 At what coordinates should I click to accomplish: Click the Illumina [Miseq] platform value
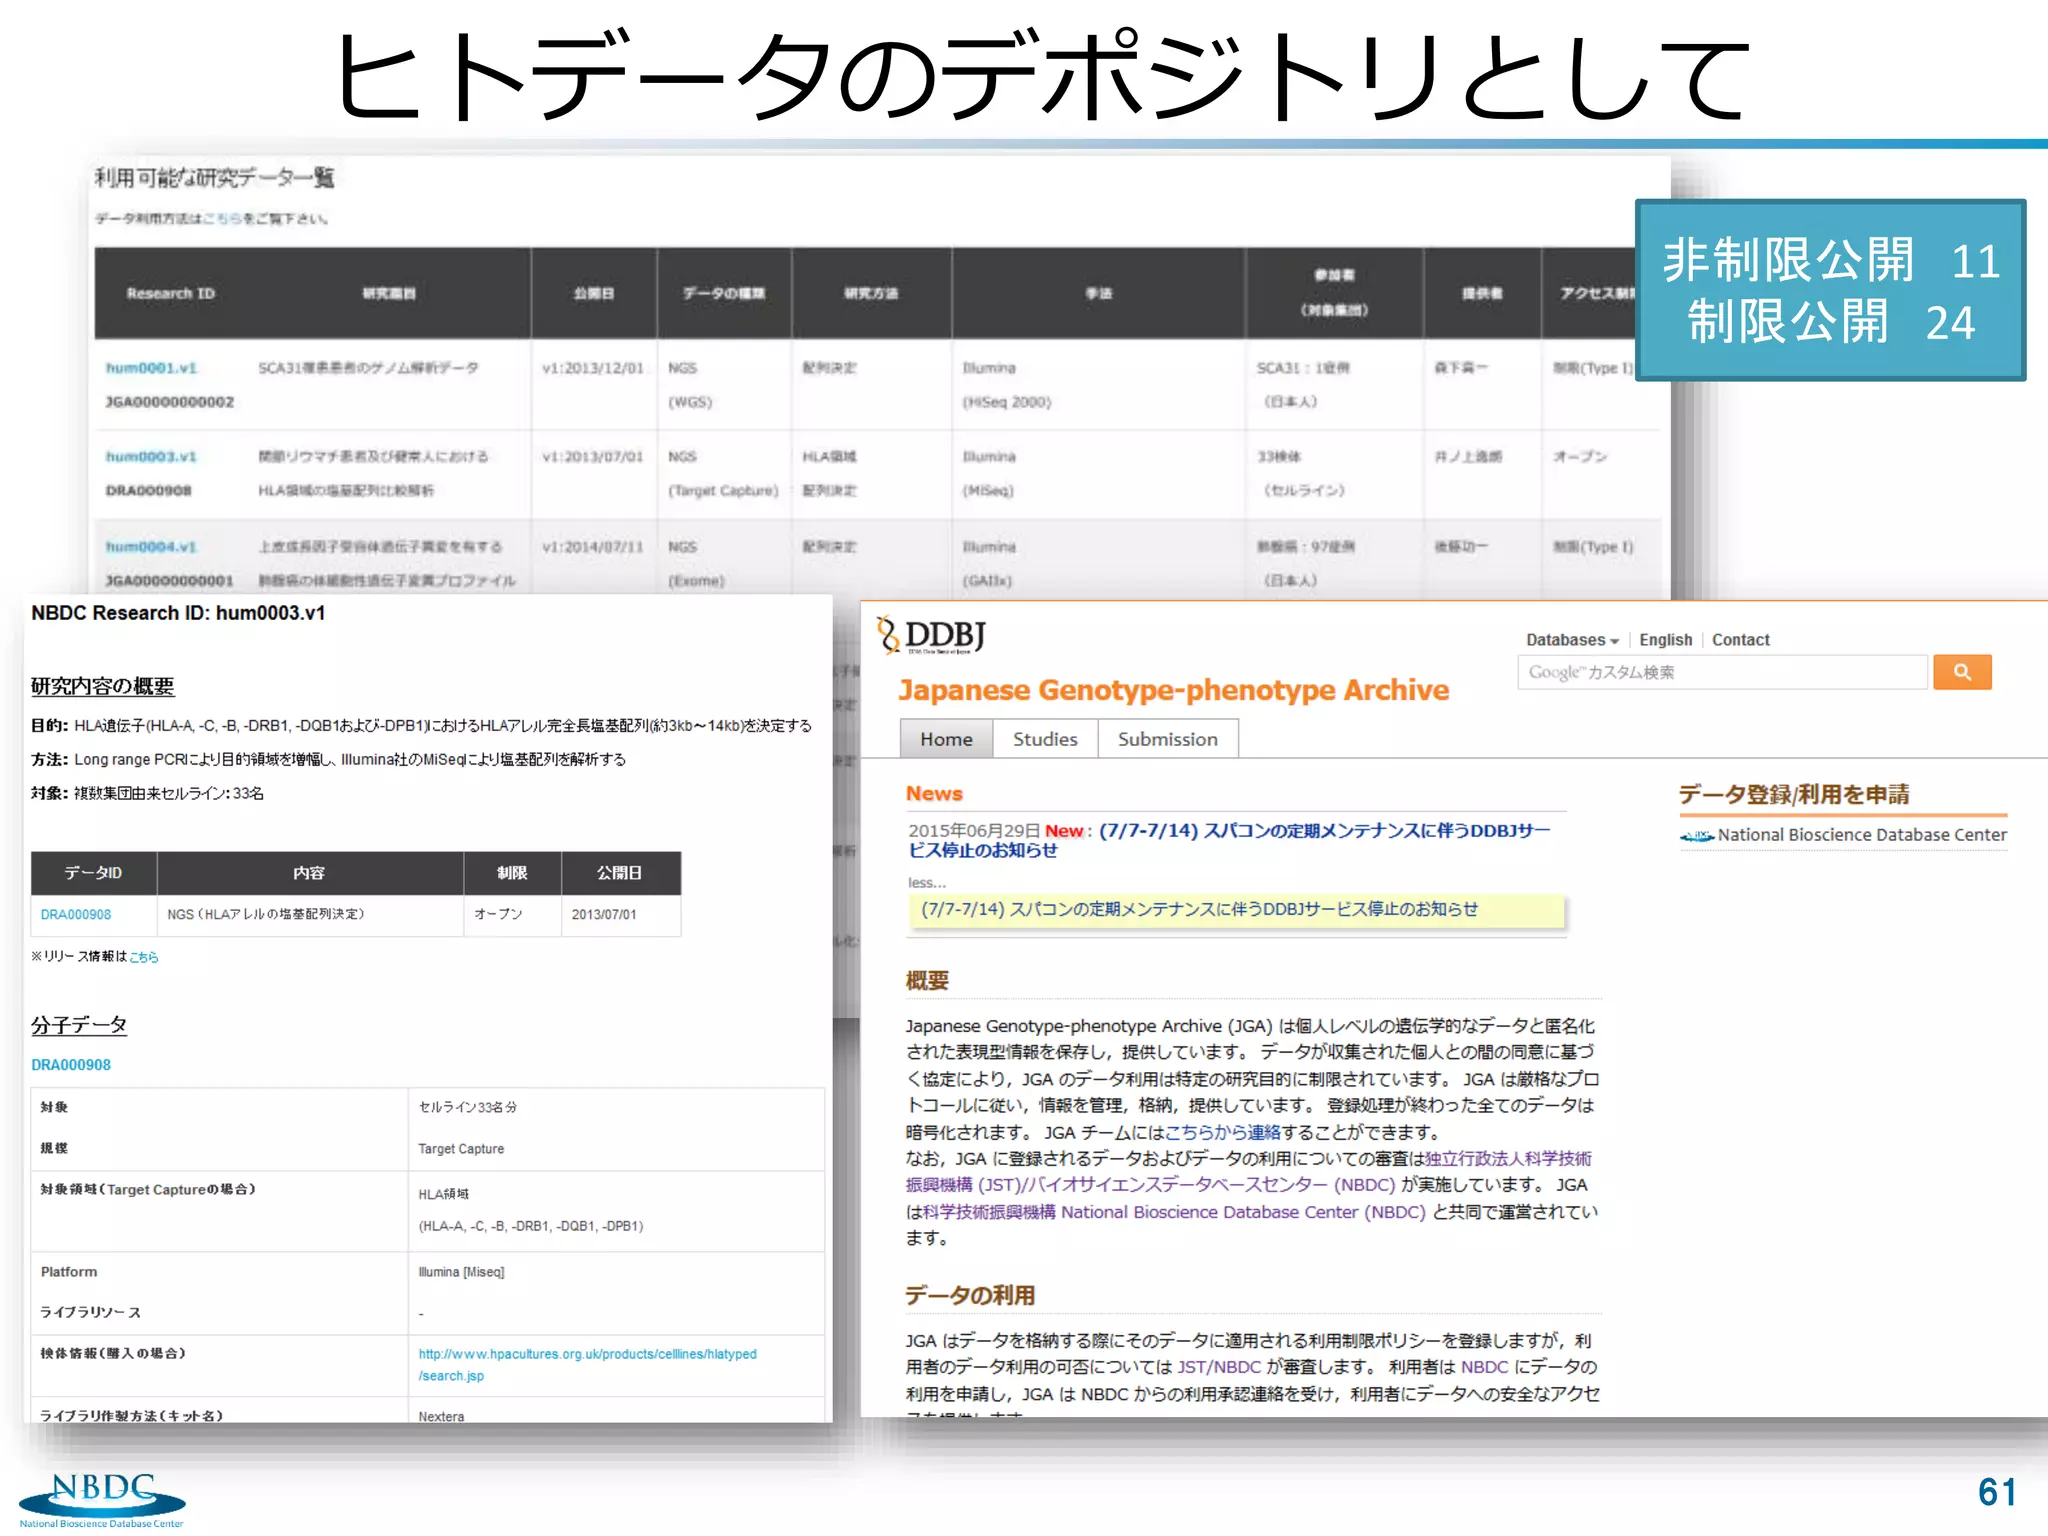pyautogui.click(x=461, y=1272)
